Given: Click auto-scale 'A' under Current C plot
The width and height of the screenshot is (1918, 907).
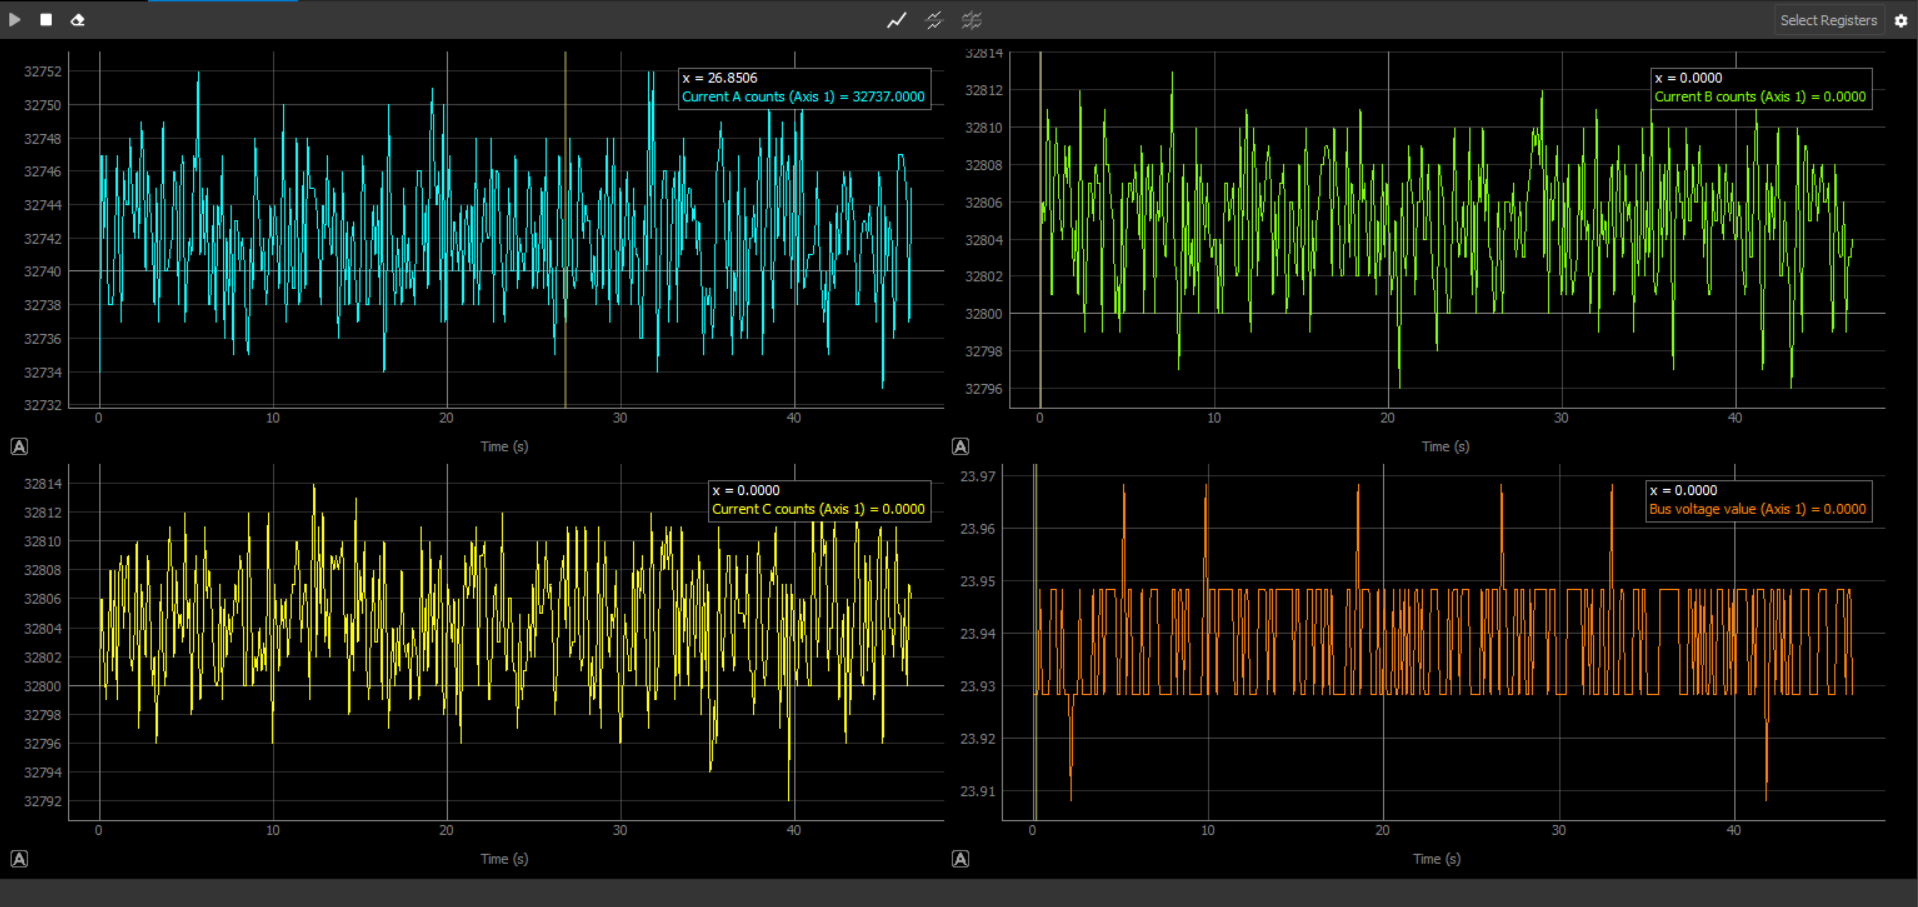Looking at the screenshot, I should tap(19, 859).
